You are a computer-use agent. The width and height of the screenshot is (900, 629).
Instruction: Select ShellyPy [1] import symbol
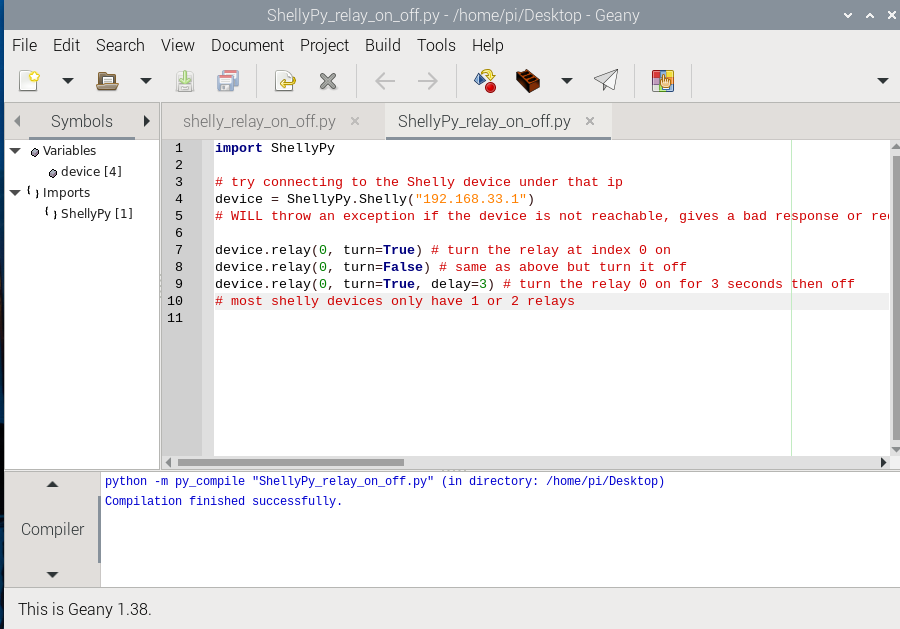tap(96, 213)
